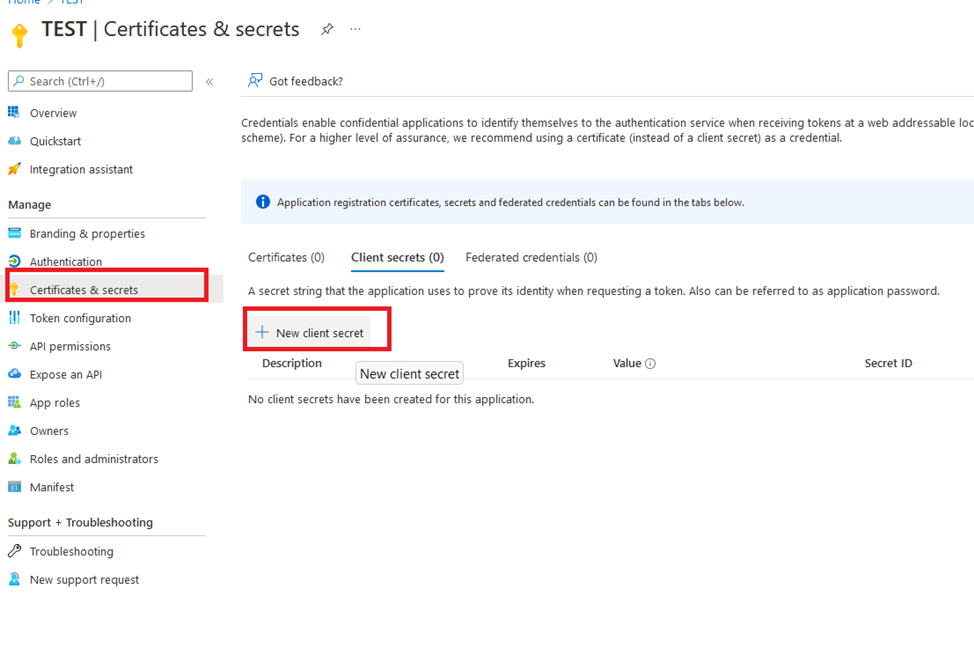The height and width of the screenshot is (670, 974).
Task: Open Token configuration
Action: click(80, 318)
